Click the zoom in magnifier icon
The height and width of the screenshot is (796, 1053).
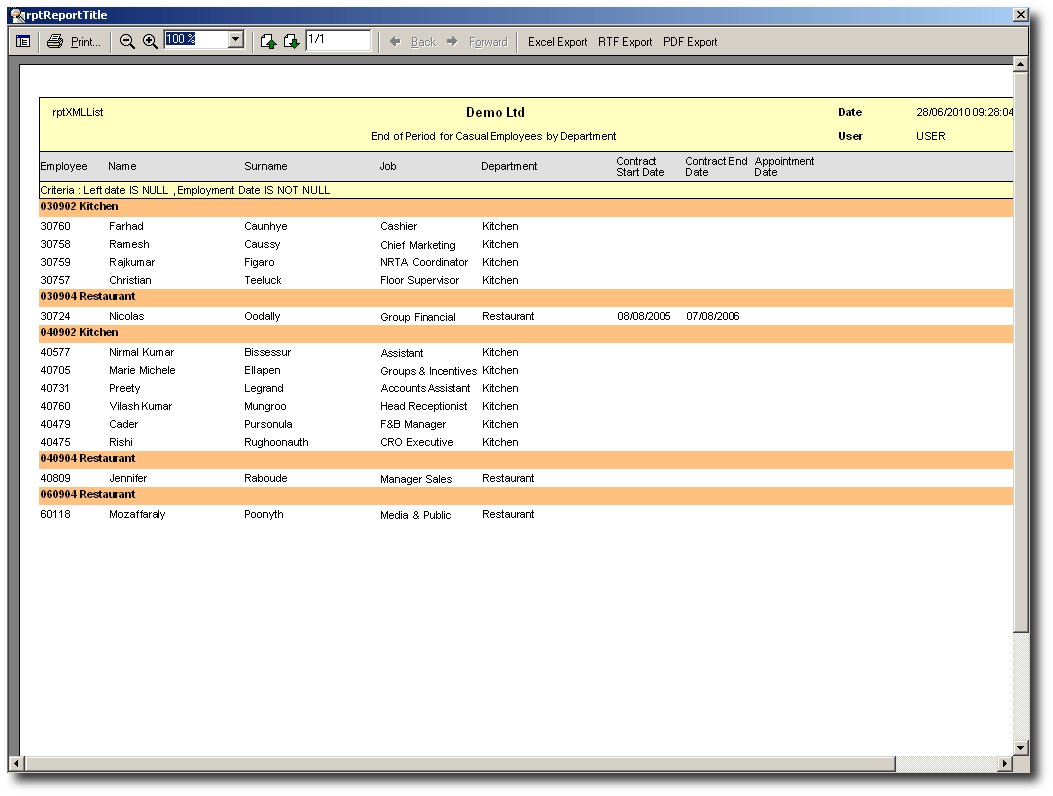(150, 42)
